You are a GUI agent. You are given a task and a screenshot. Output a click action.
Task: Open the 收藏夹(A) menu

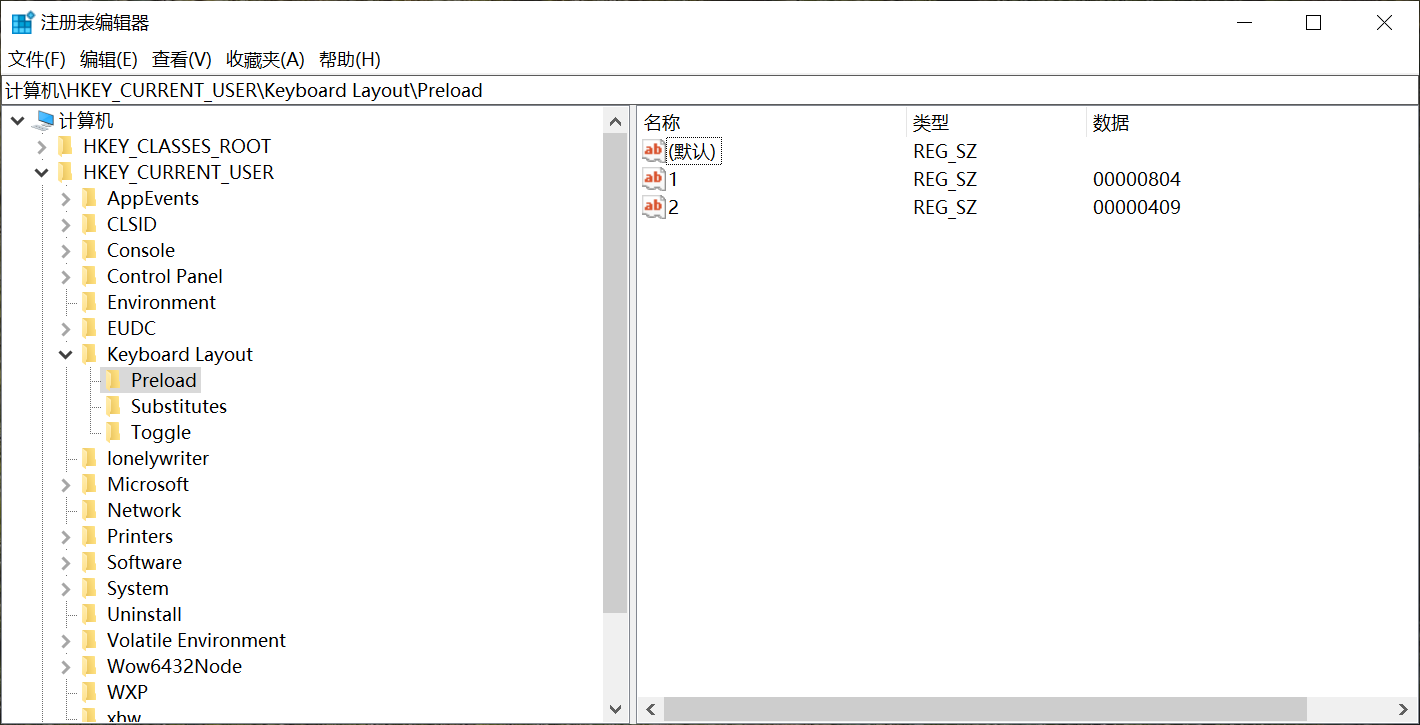[265, 60]
